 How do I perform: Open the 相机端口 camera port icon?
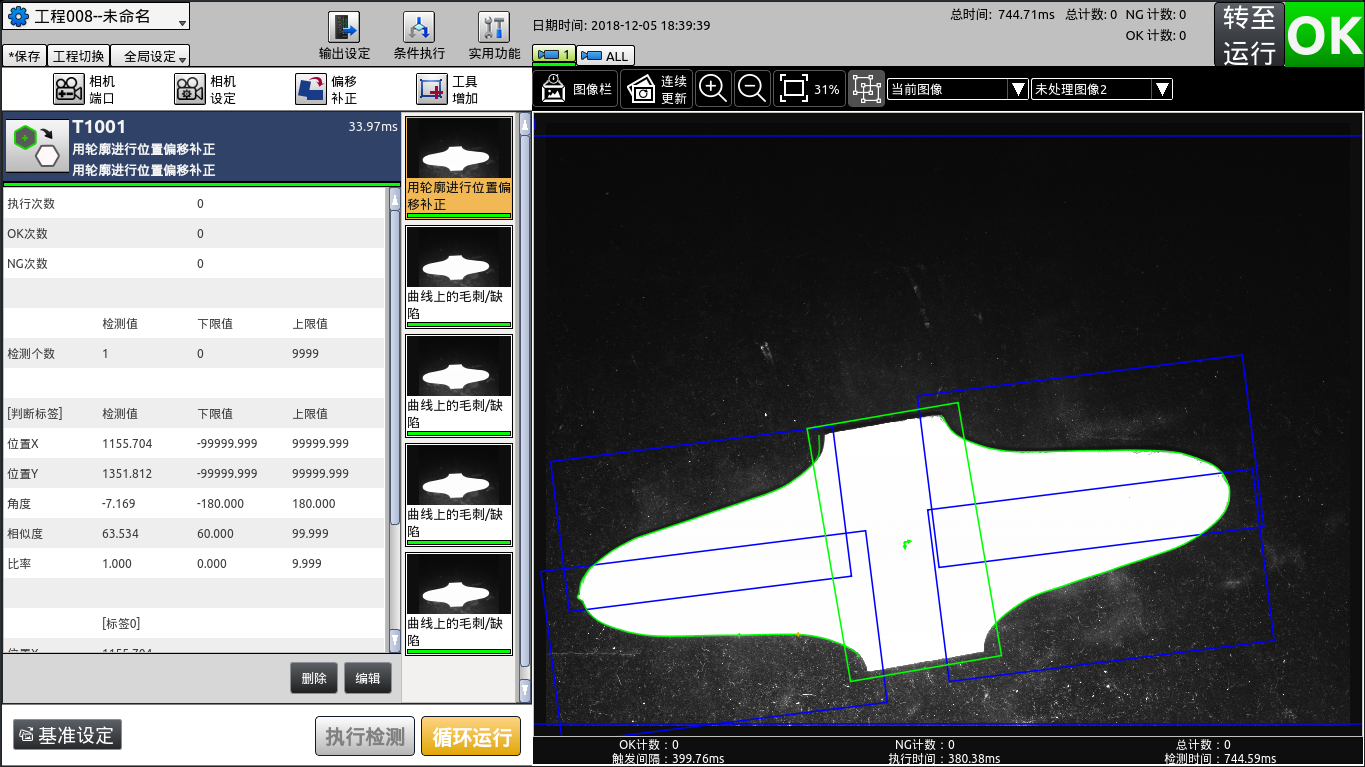69,89
